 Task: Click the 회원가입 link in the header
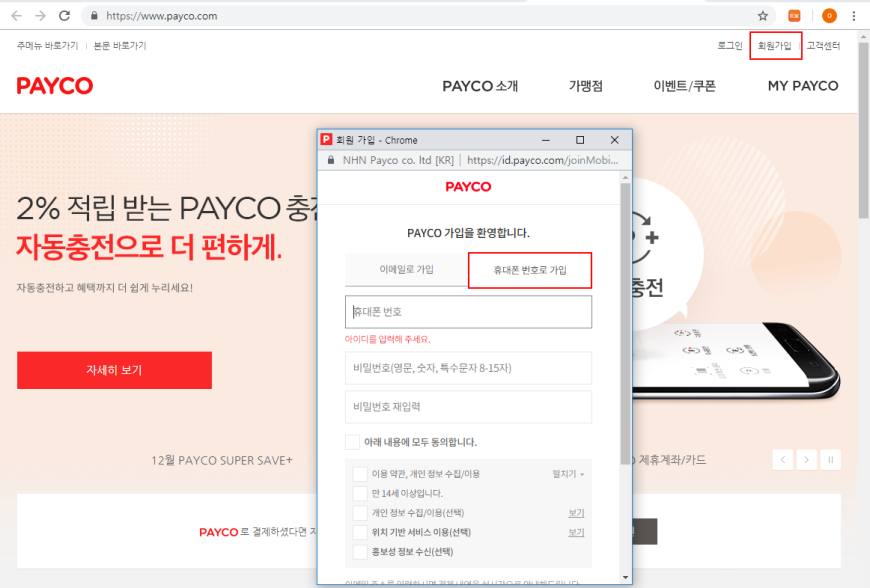[x=775, y=45]
